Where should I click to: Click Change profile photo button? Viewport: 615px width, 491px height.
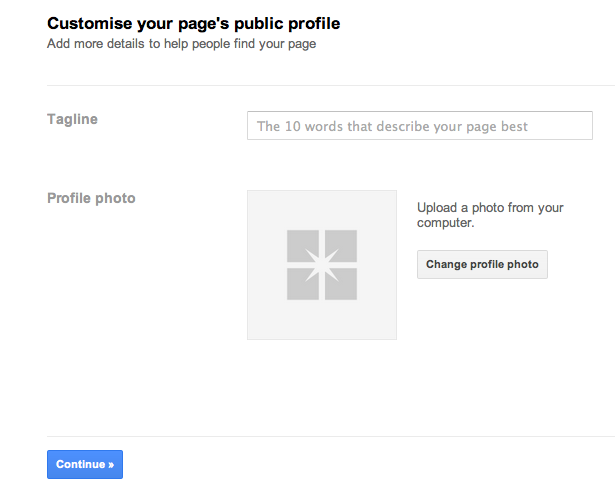pyautogui.click(x=482, y=264)
